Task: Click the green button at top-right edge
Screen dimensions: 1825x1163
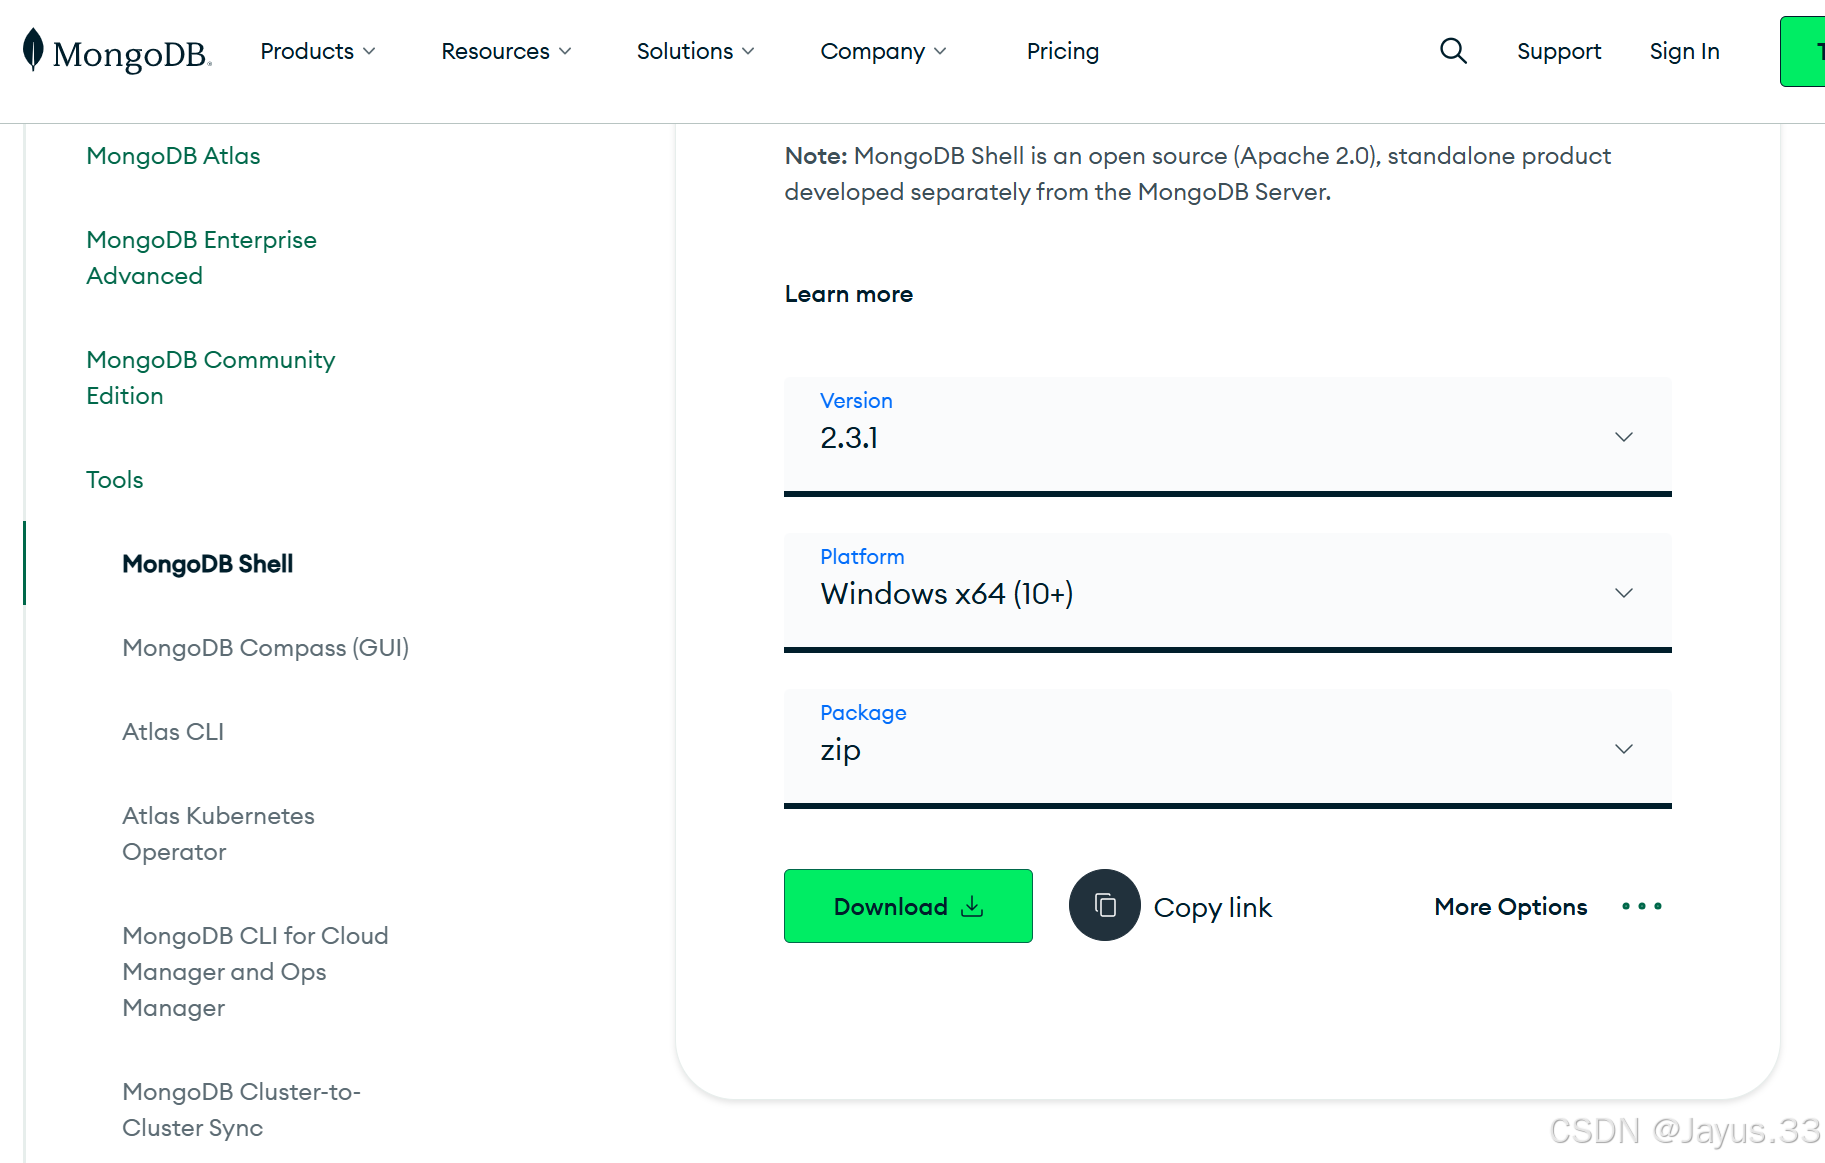Action: click(x=1802, y=51)
